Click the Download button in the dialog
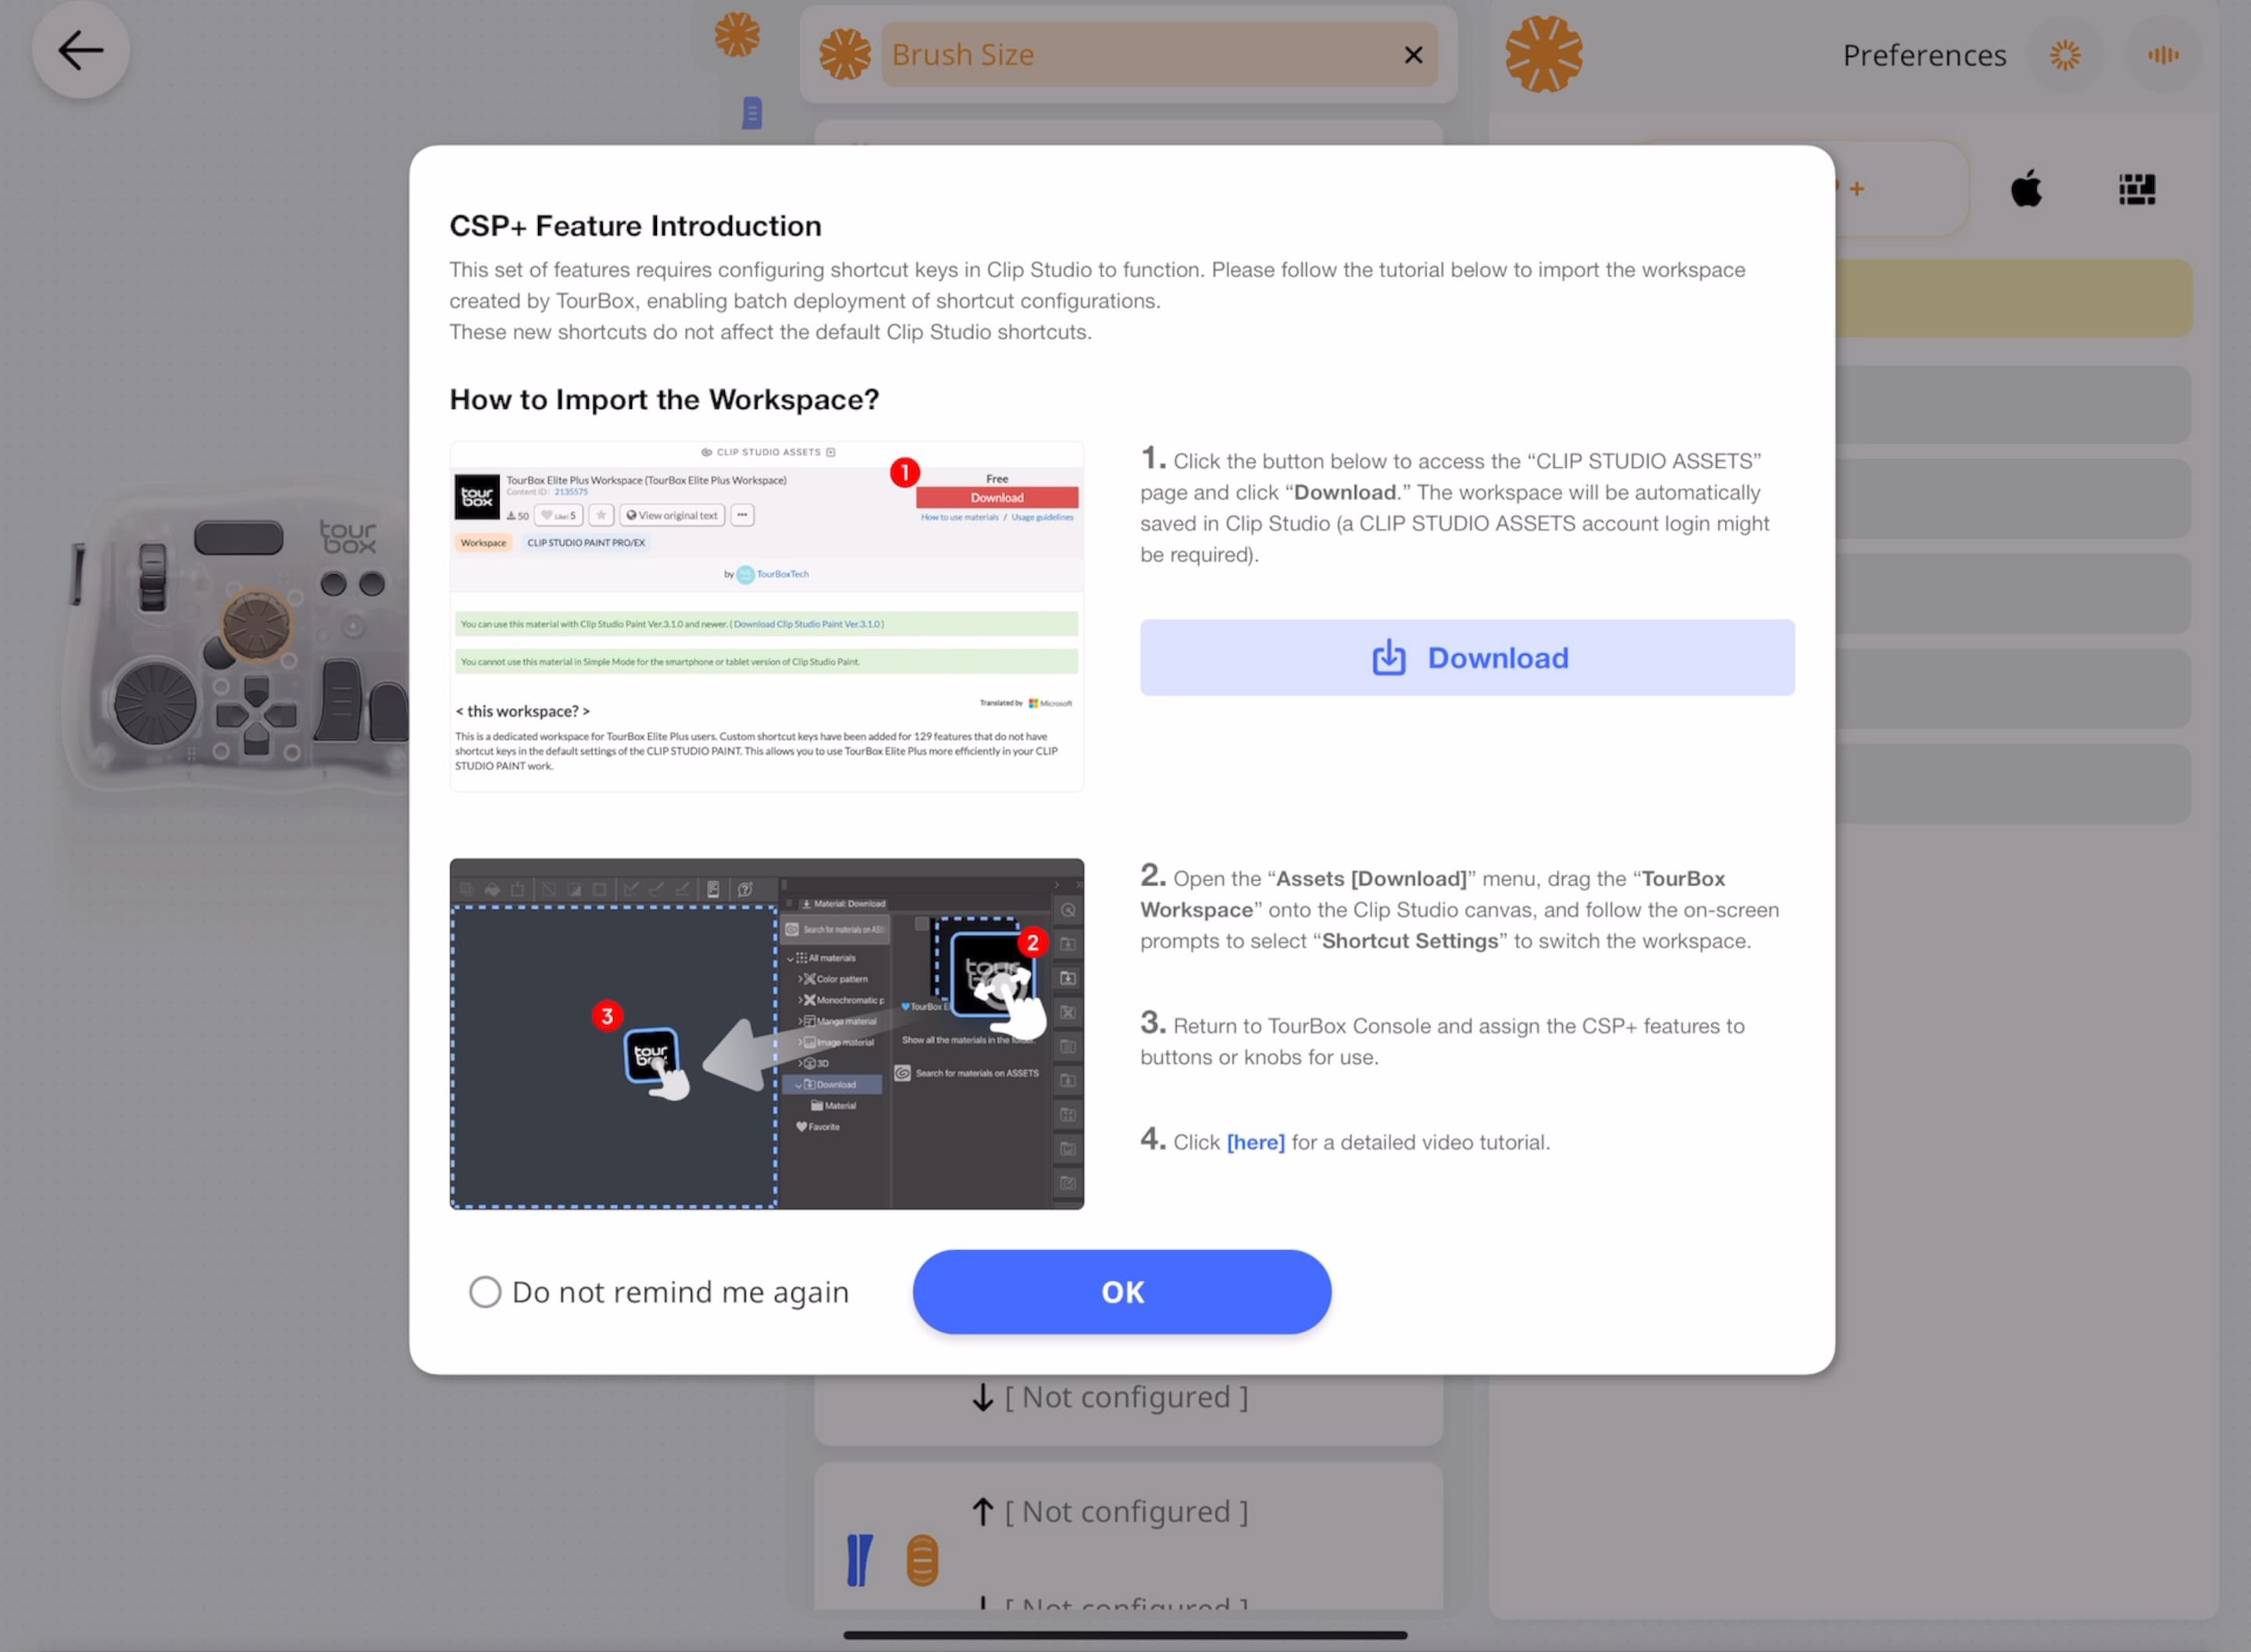 coord(1466,657)
